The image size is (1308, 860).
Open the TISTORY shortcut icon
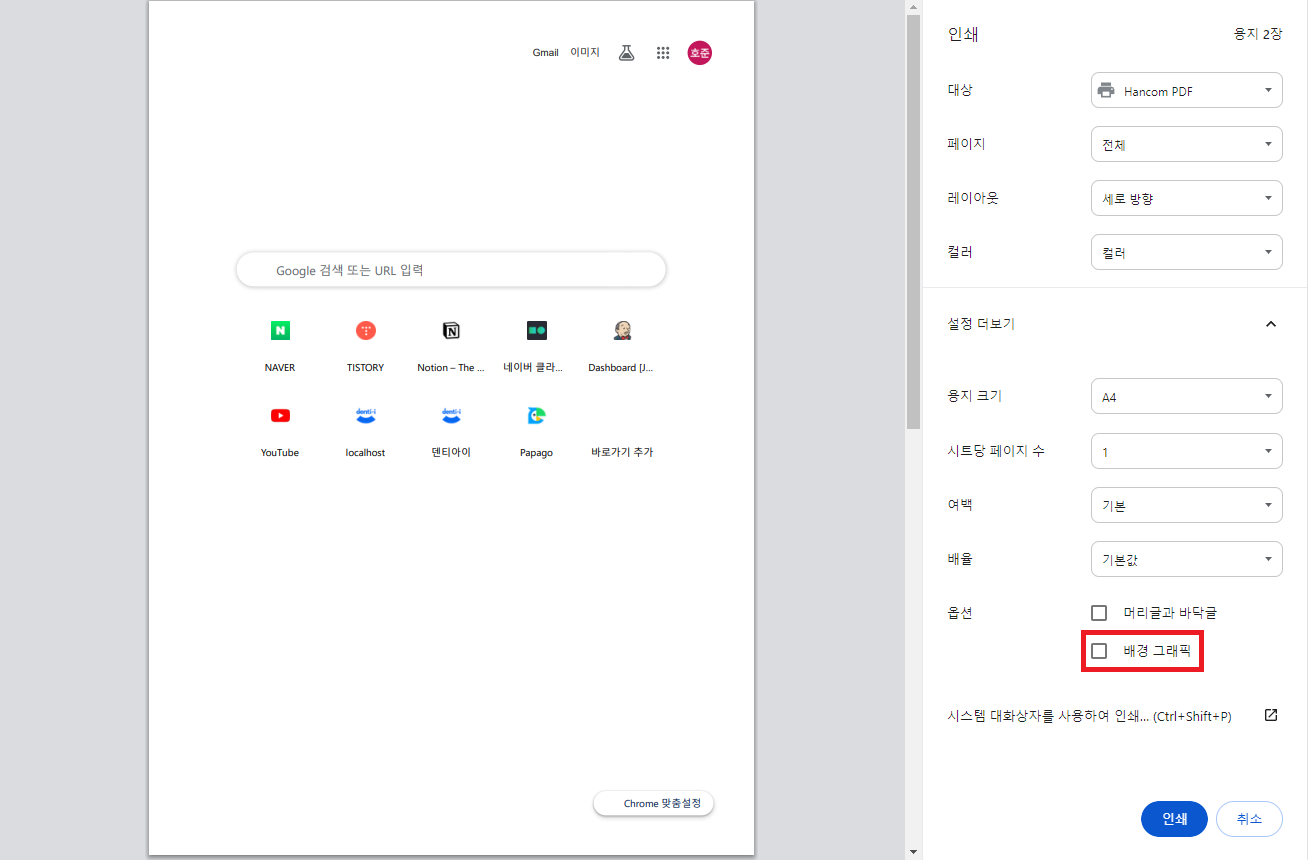(x=366, y=330)
